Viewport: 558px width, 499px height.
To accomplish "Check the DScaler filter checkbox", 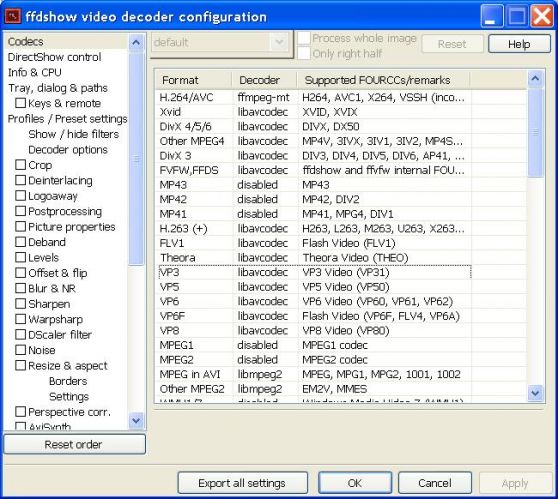I will coord(20,334).
